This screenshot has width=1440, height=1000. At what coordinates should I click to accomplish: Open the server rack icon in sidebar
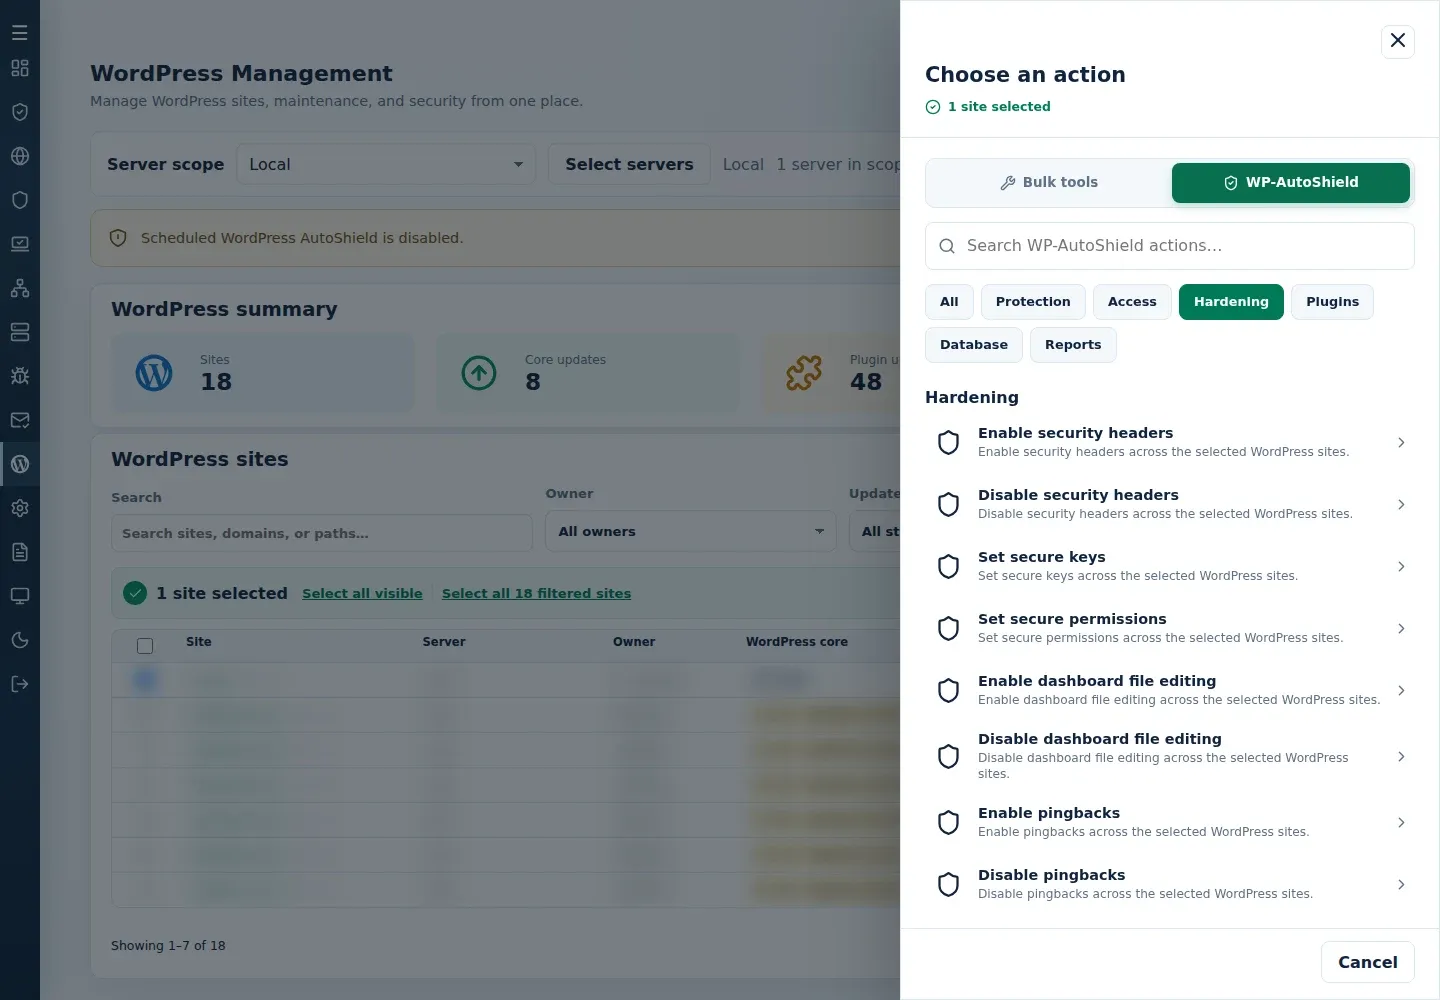20,332
